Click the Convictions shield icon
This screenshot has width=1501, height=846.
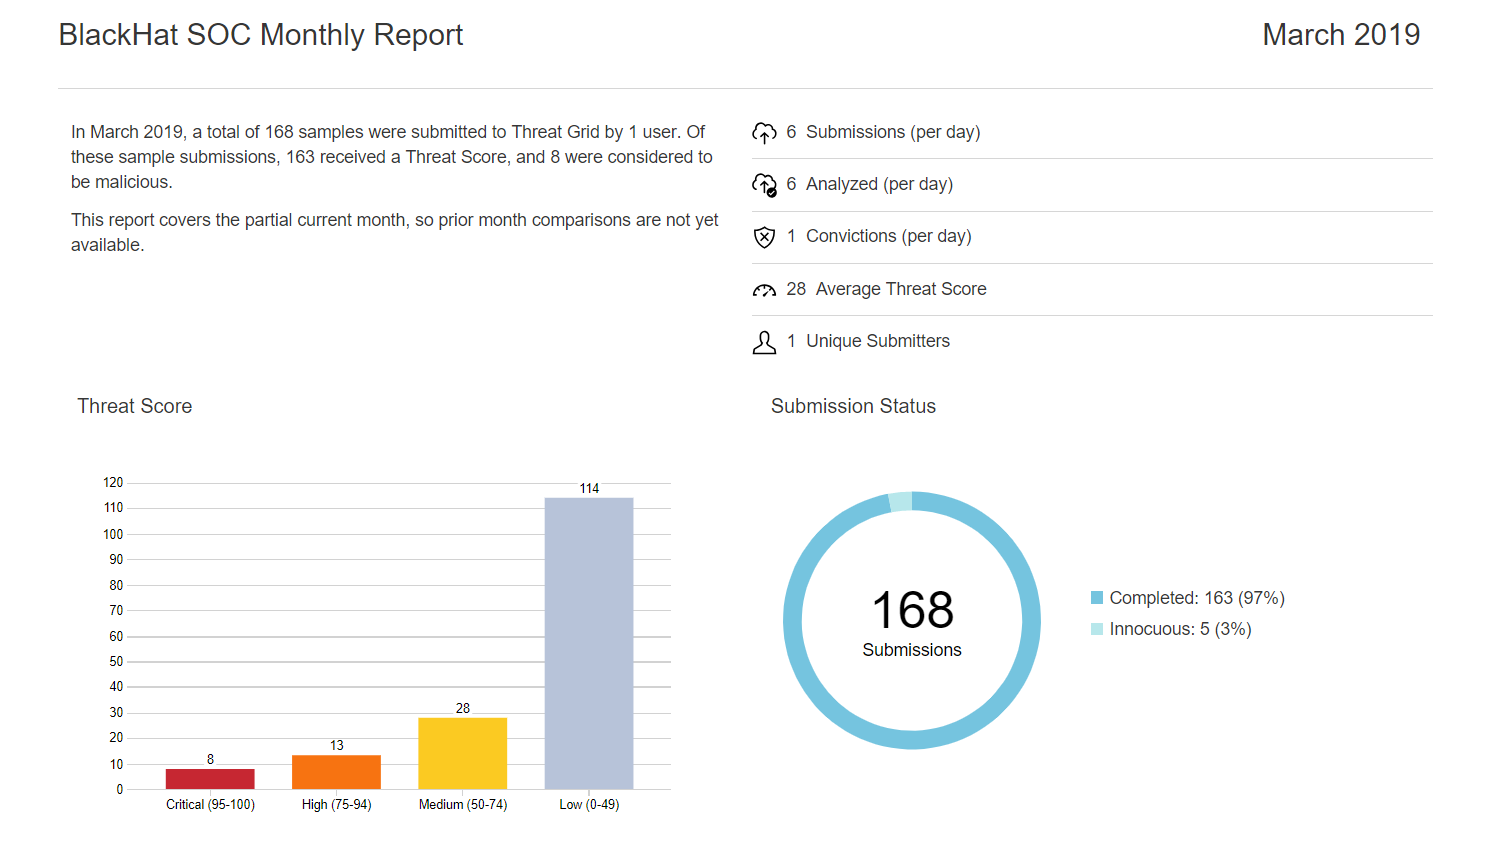pos(764,237)
